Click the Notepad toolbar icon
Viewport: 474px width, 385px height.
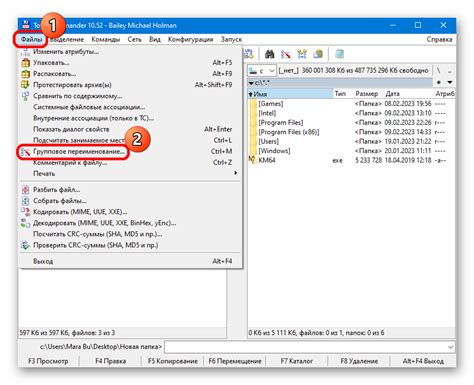[340, 54]
